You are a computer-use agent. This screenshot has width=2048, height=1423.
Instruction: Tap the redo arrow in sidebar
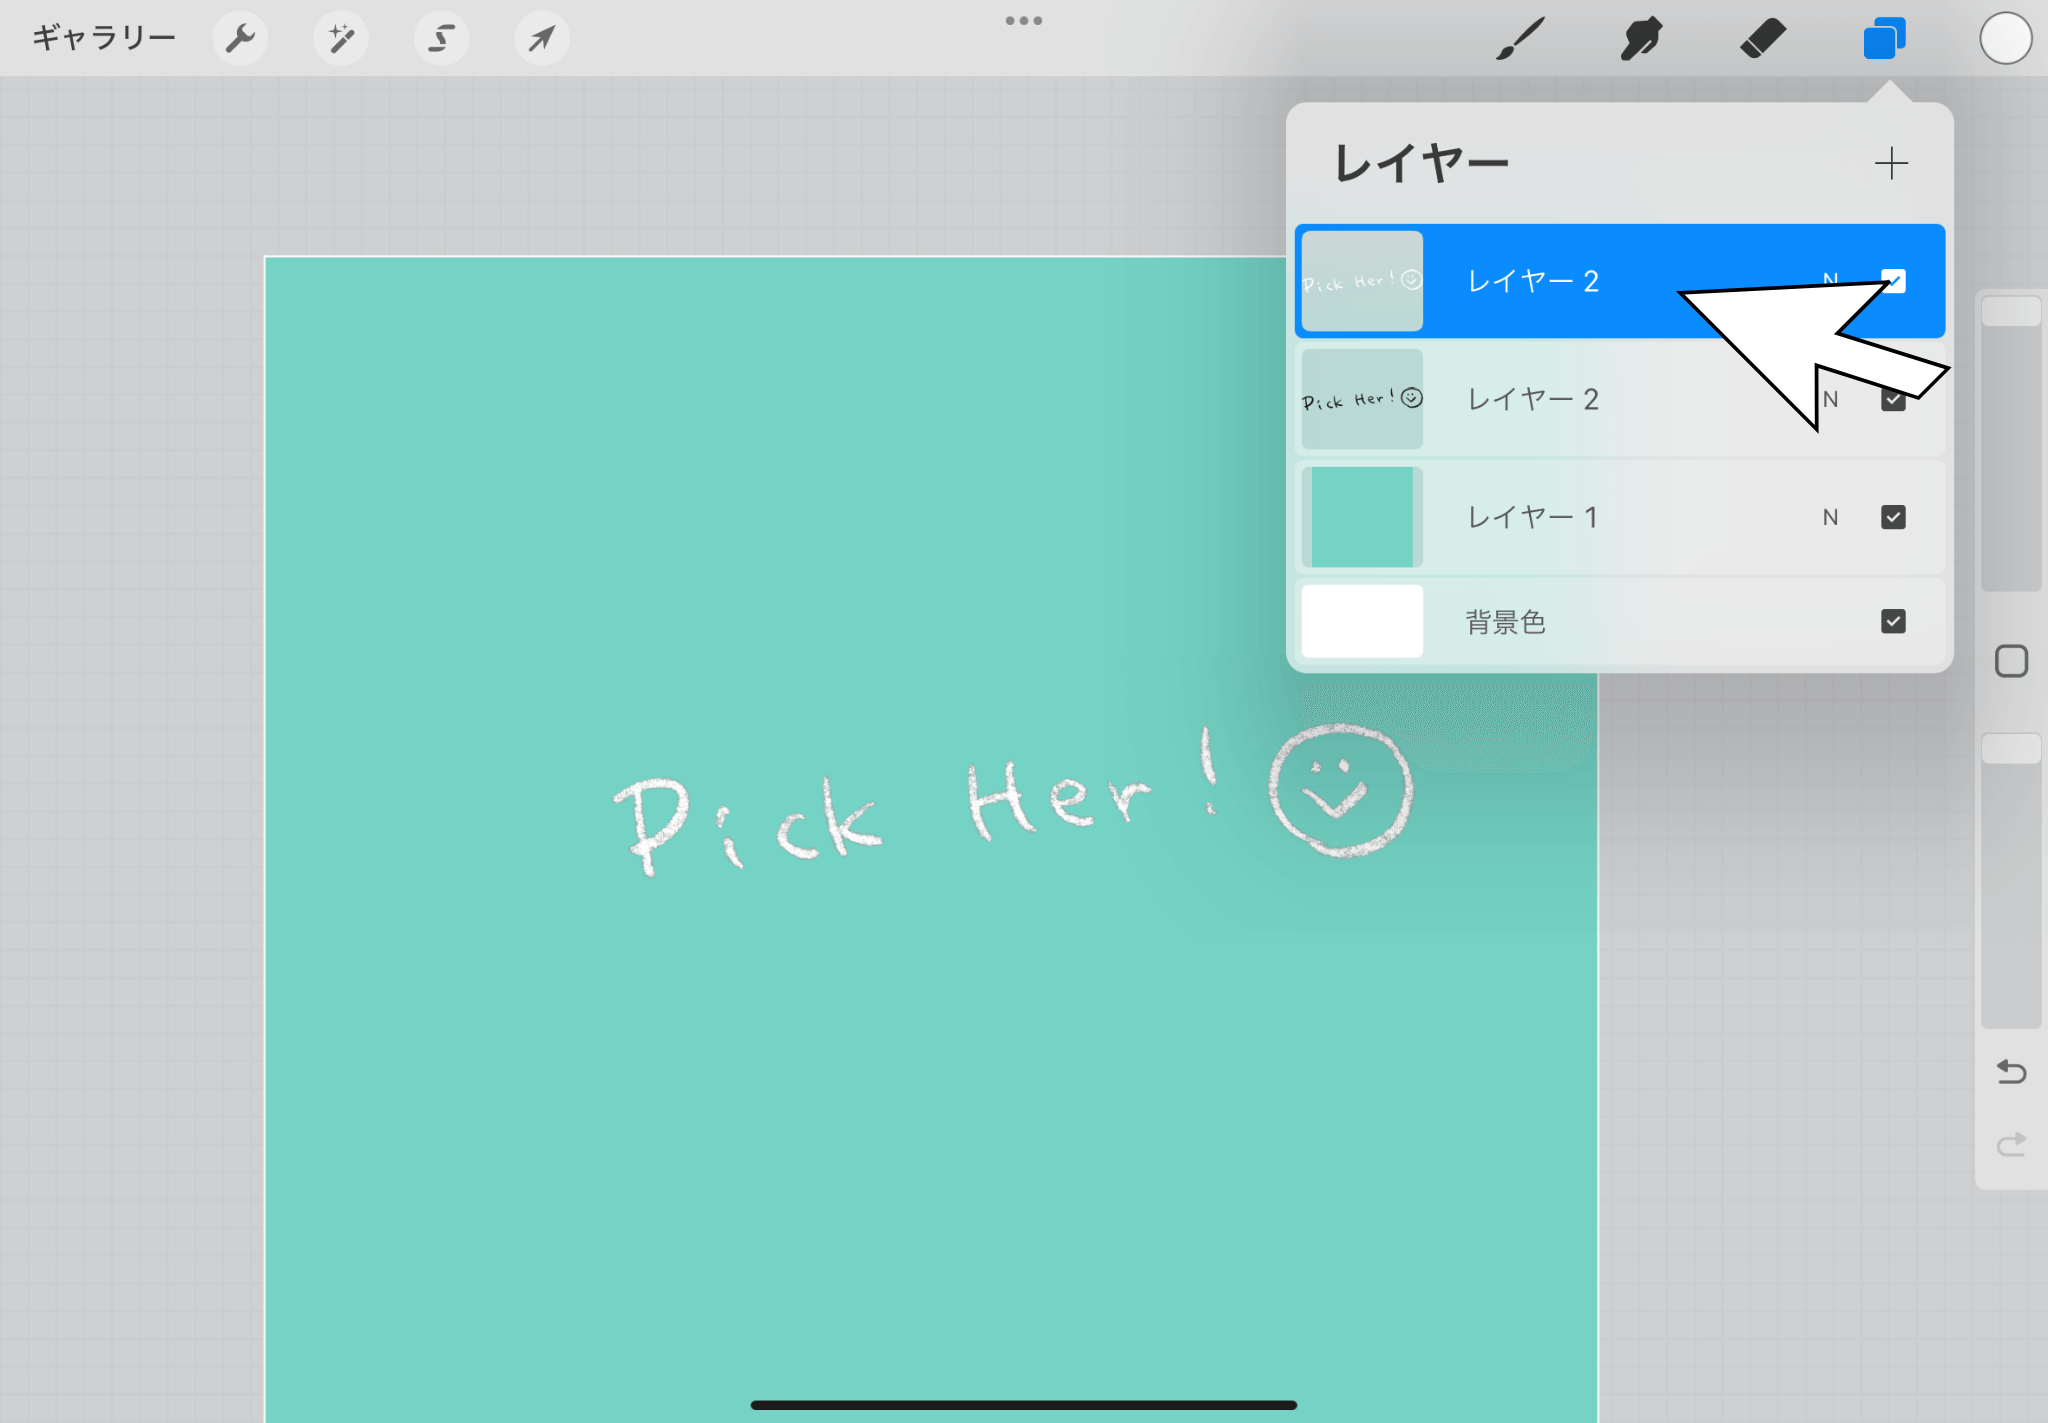(2011, 1144)
